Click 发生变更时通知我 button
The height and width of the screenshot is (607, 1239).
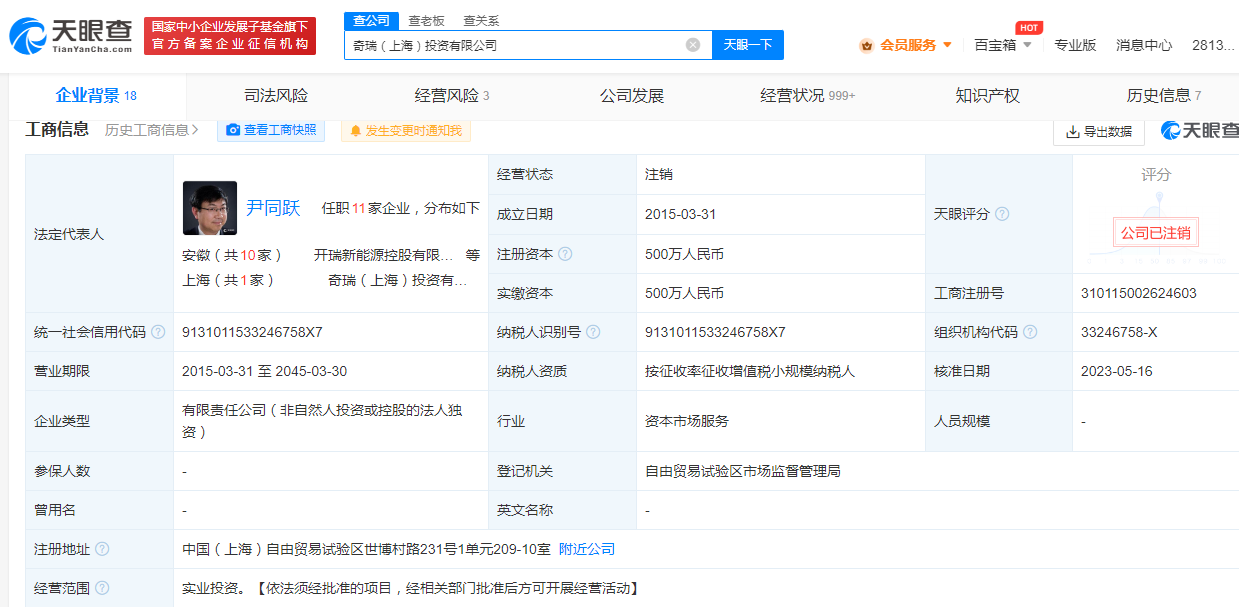[406, 130]
